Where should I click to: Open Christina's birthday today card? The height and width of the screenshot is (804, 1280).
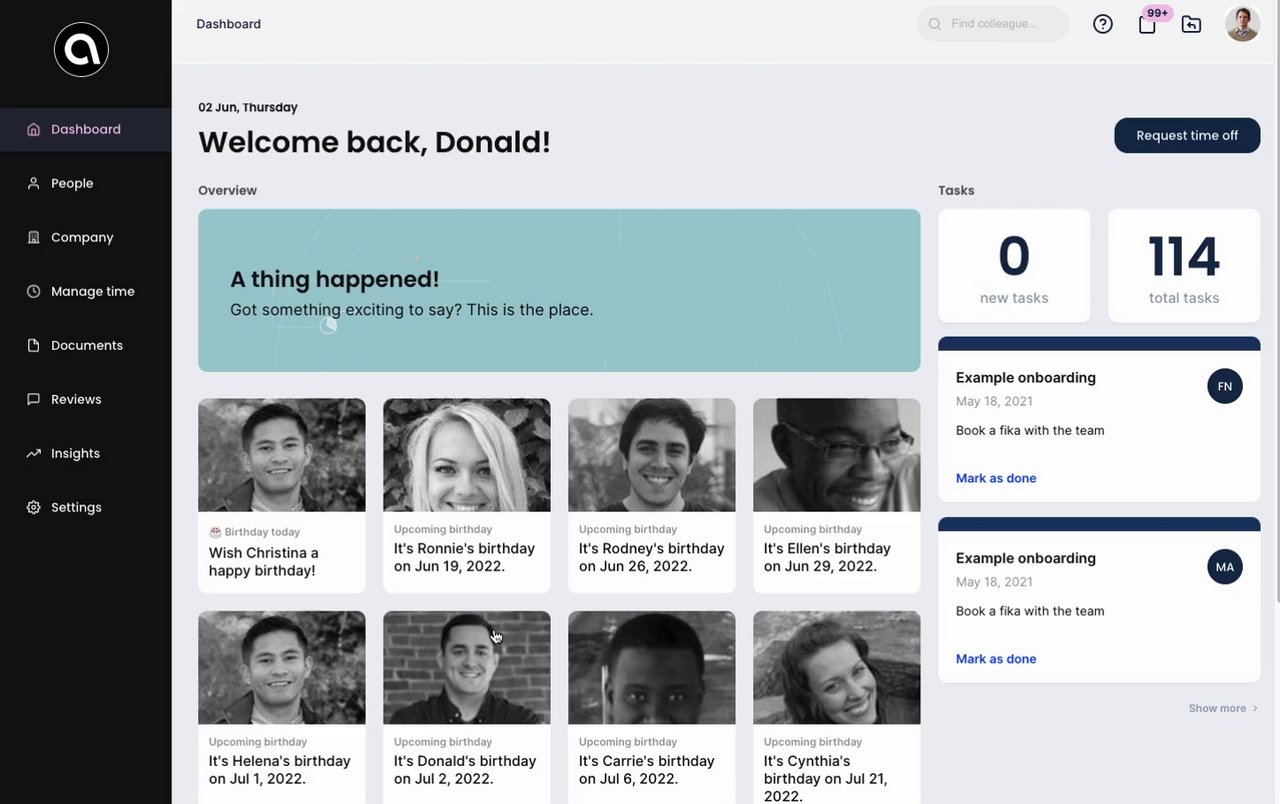point(282,495)
